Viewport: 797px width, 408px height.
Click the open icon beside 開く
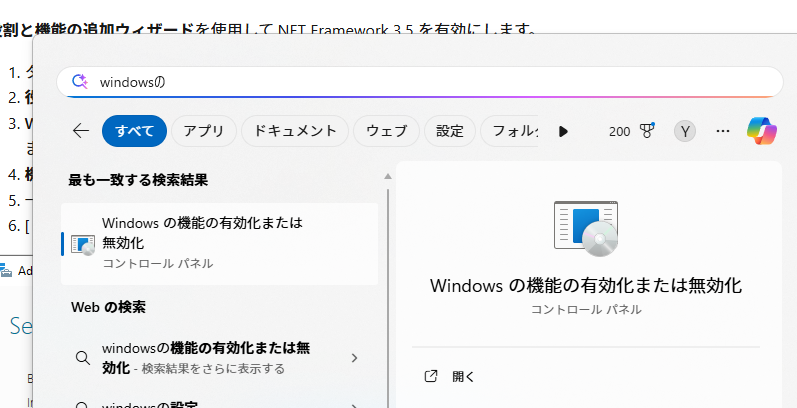click(x=431, y=377)
